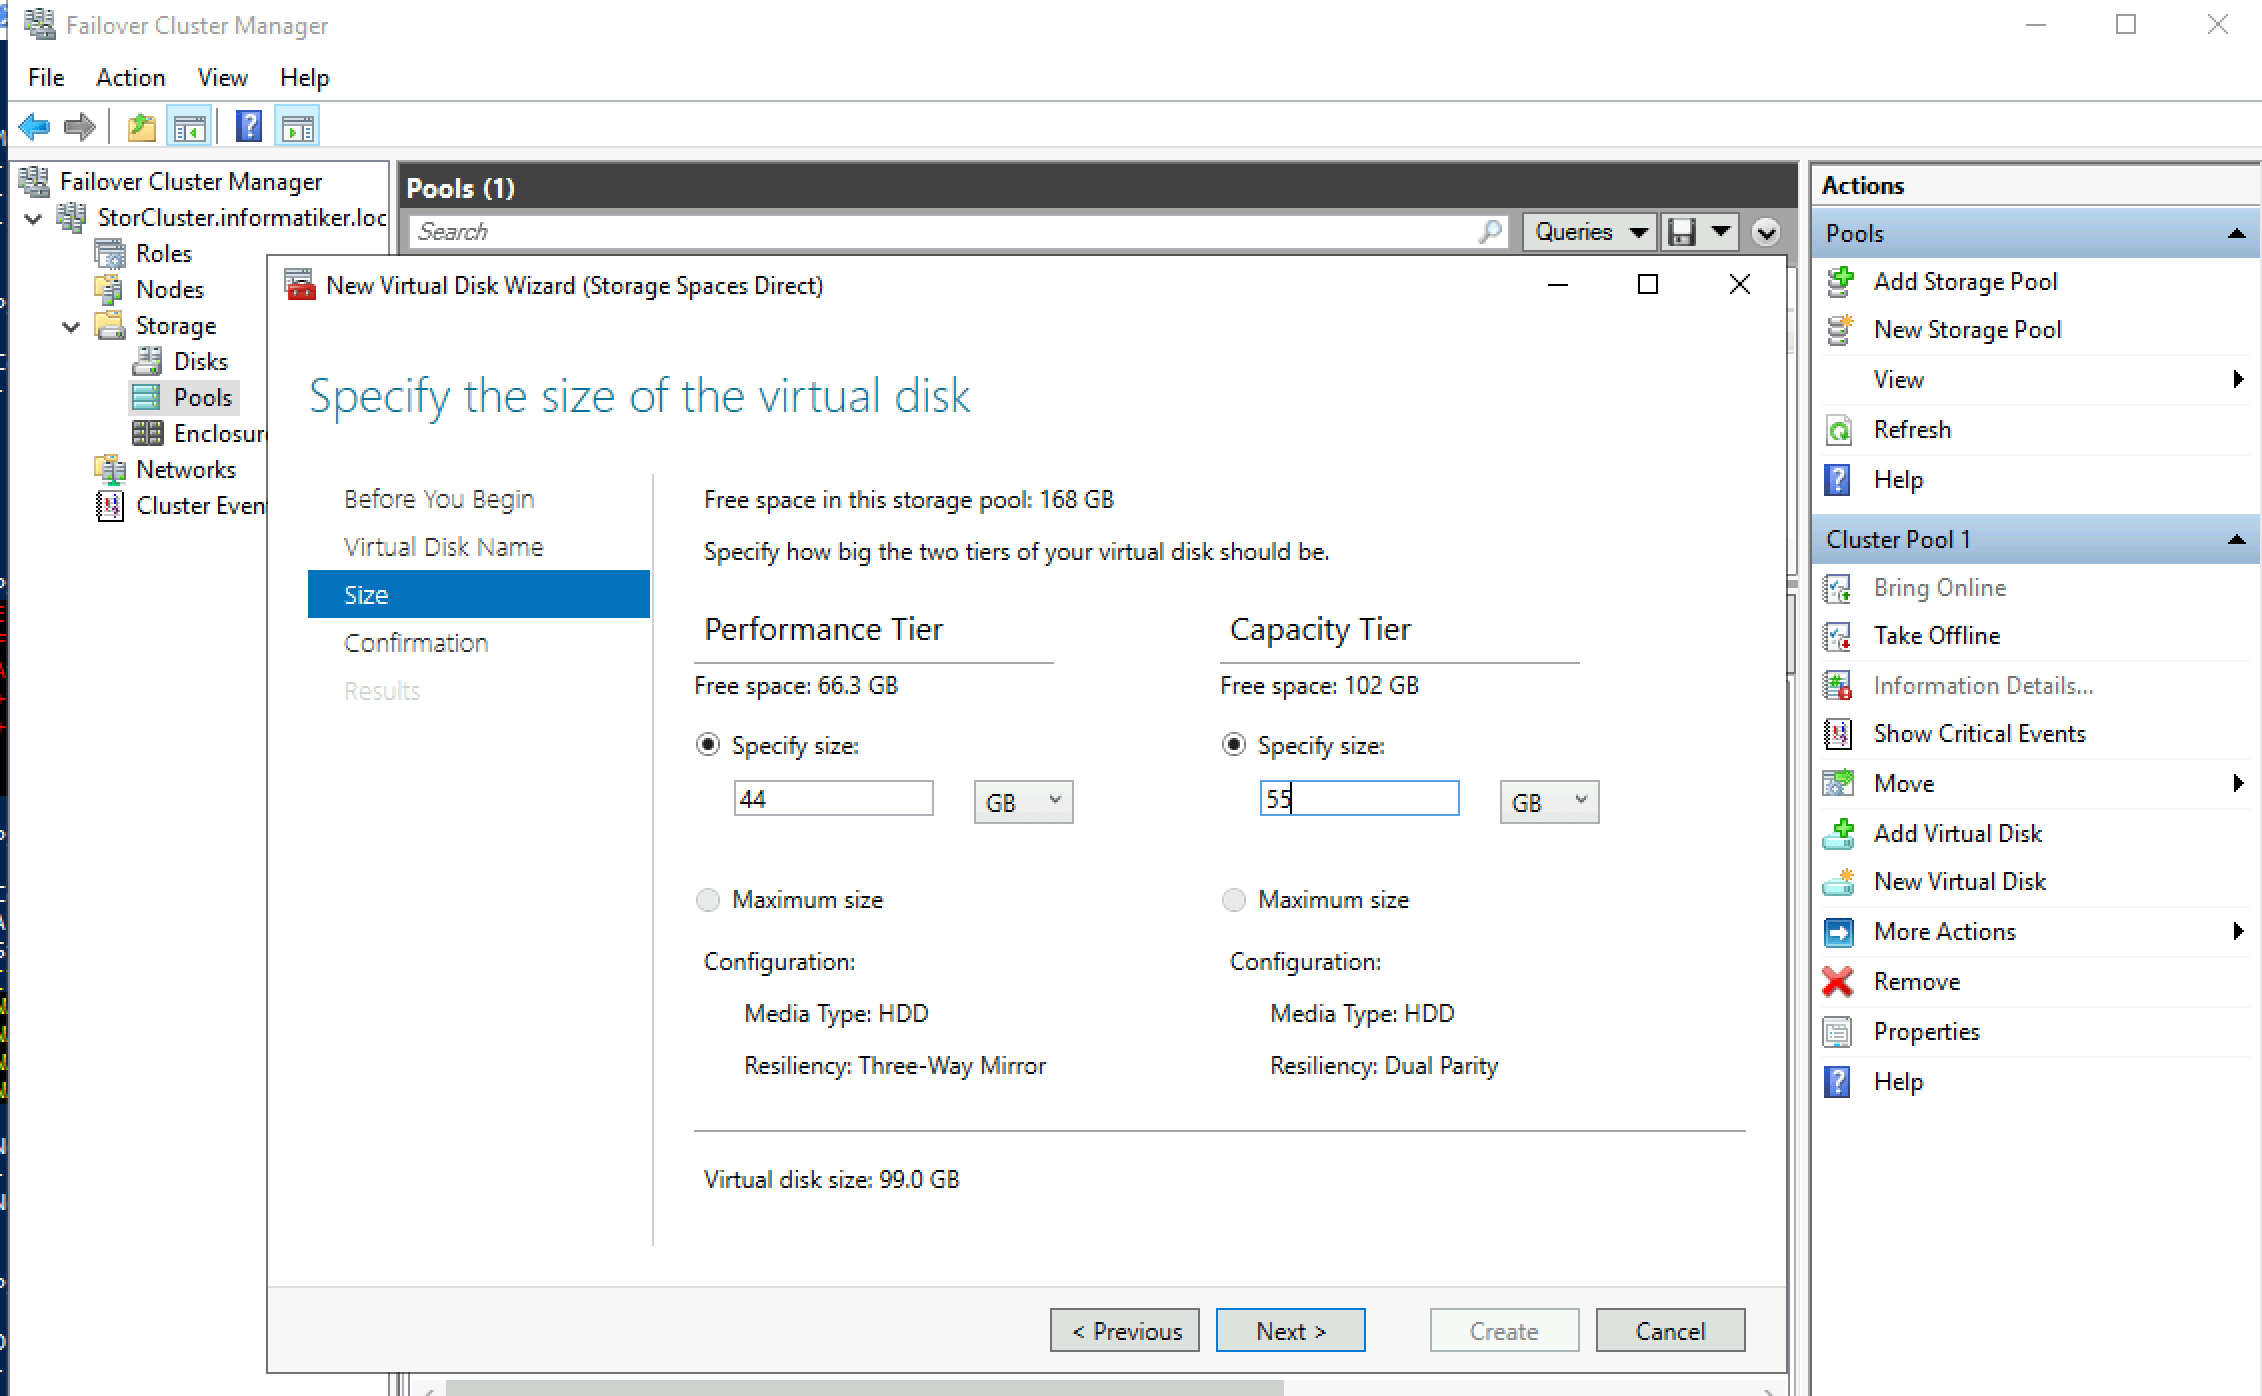Click Next in the virtual disk wizard

click(x=1289, y=1330)
